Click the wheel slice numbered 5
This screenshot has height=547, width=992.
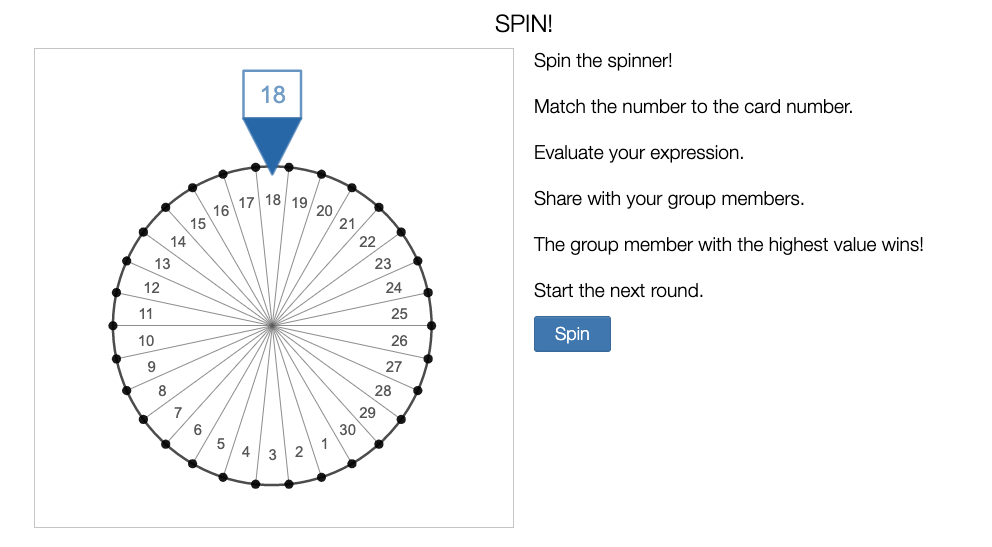coord(220,443)
